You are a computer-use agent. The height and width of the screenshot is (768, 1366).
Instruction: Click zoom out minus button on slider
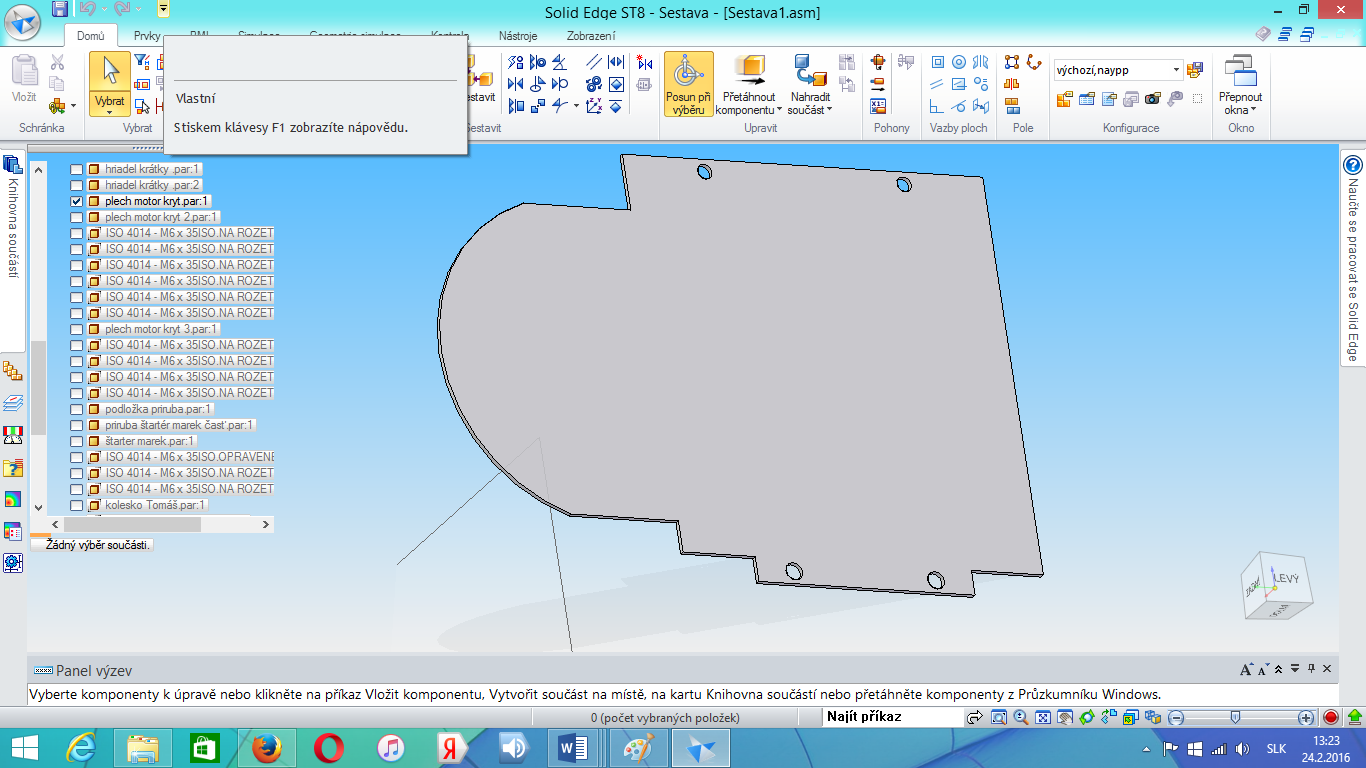coord(1177,717)
